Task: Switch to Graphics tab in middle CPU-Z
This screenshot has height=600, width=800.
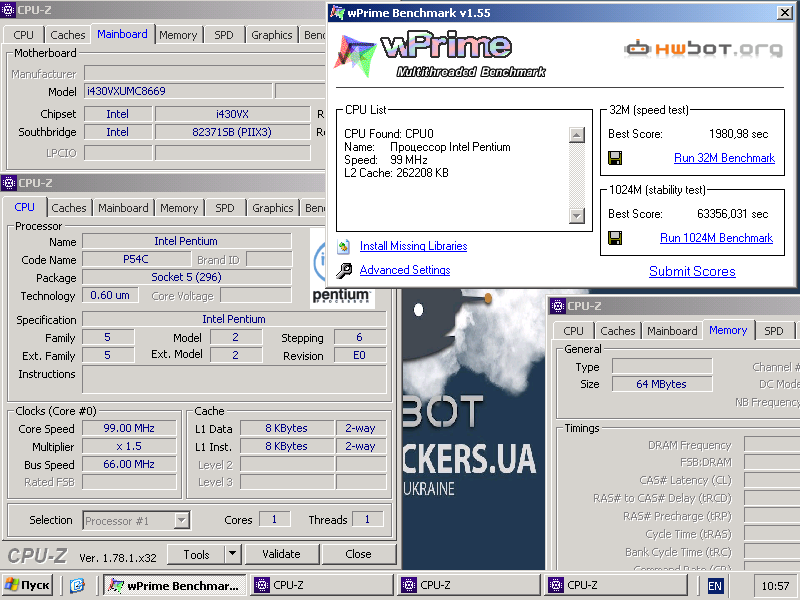Action: pyautogui.click(x=272, y=208)
